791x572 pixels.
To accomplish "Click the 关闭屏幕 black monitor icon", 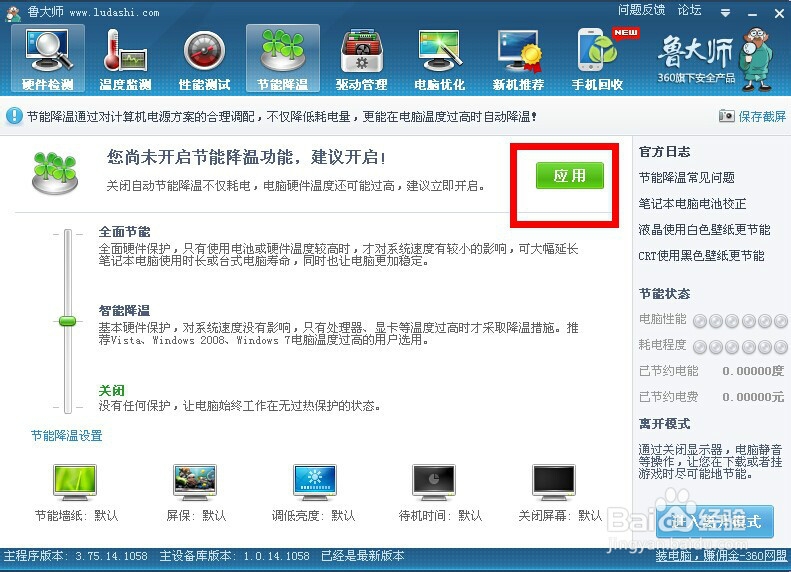I will (554, 482).
